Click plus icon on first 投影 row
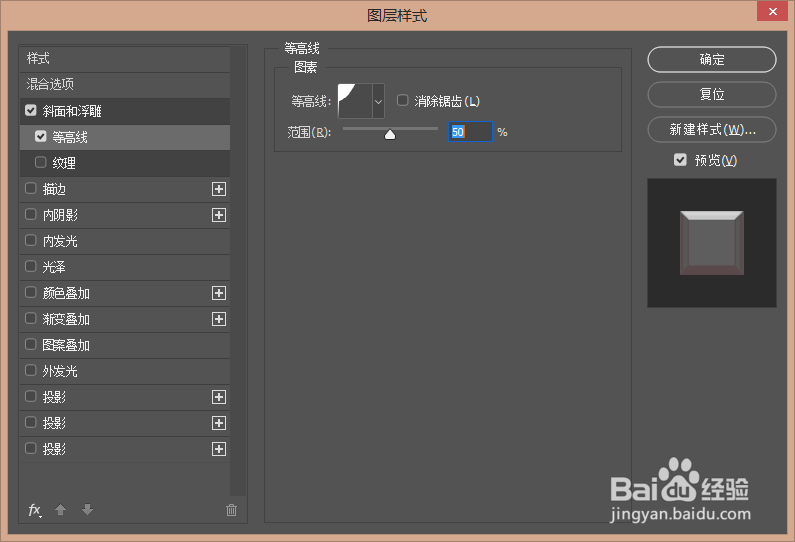The image size is (795, 542). (219, 397)
